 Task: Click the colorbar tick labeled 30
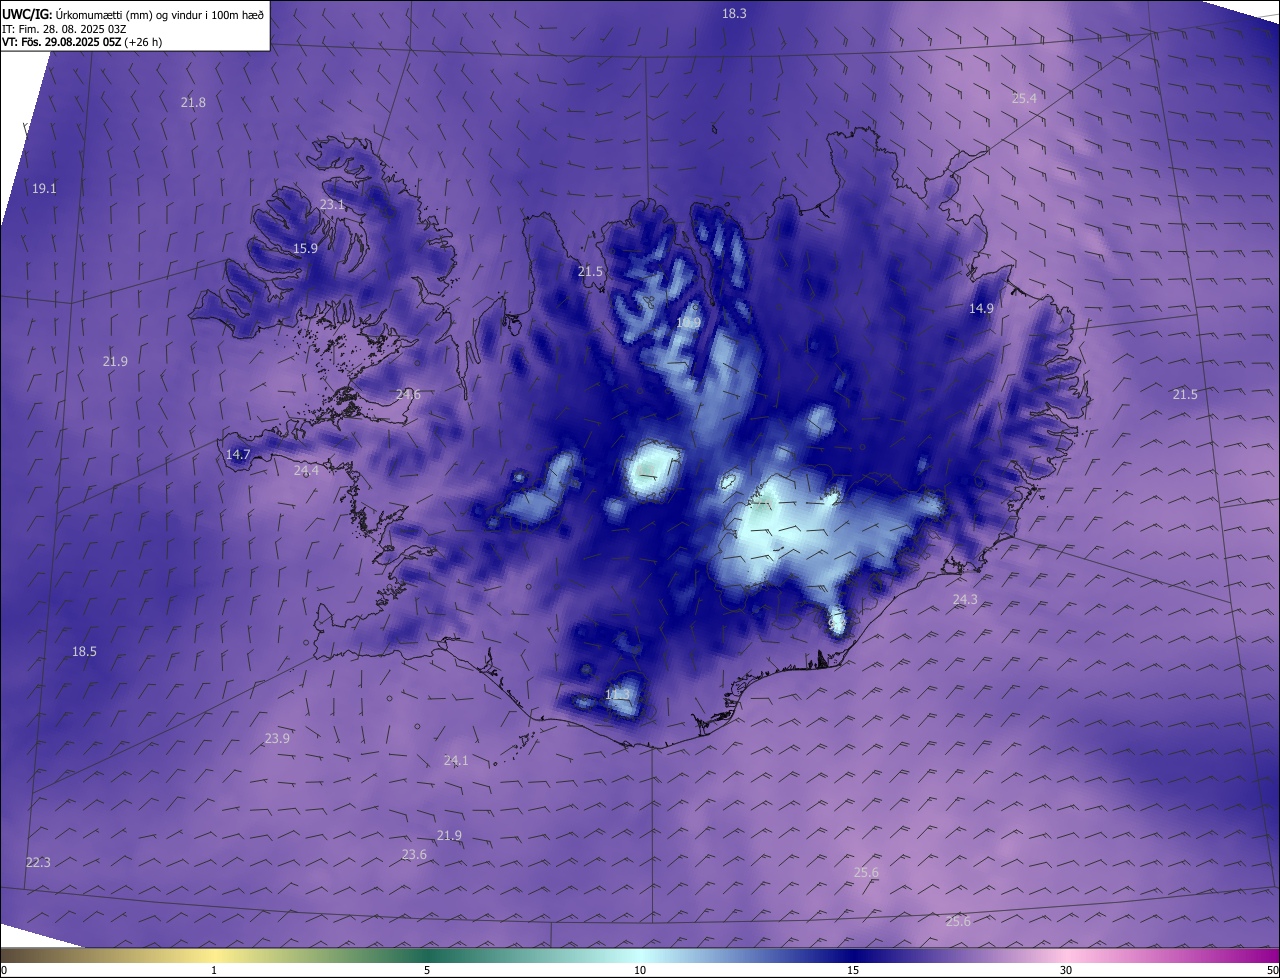1066,970
